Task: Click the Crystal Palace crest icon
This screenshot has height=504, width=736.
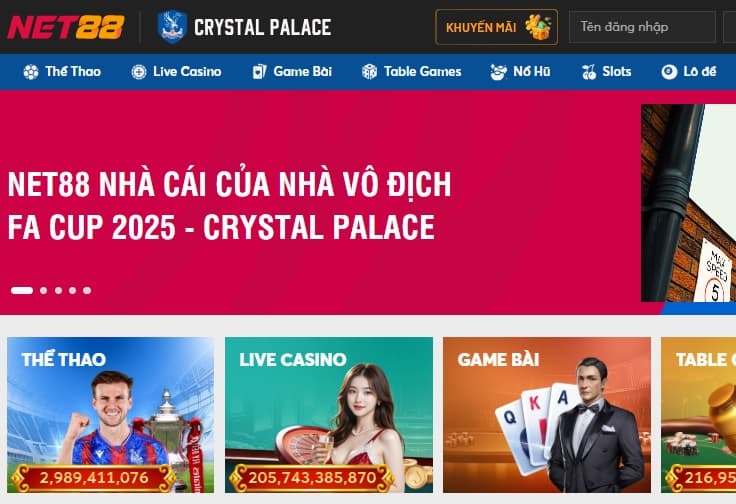Action: click(172, 27)
